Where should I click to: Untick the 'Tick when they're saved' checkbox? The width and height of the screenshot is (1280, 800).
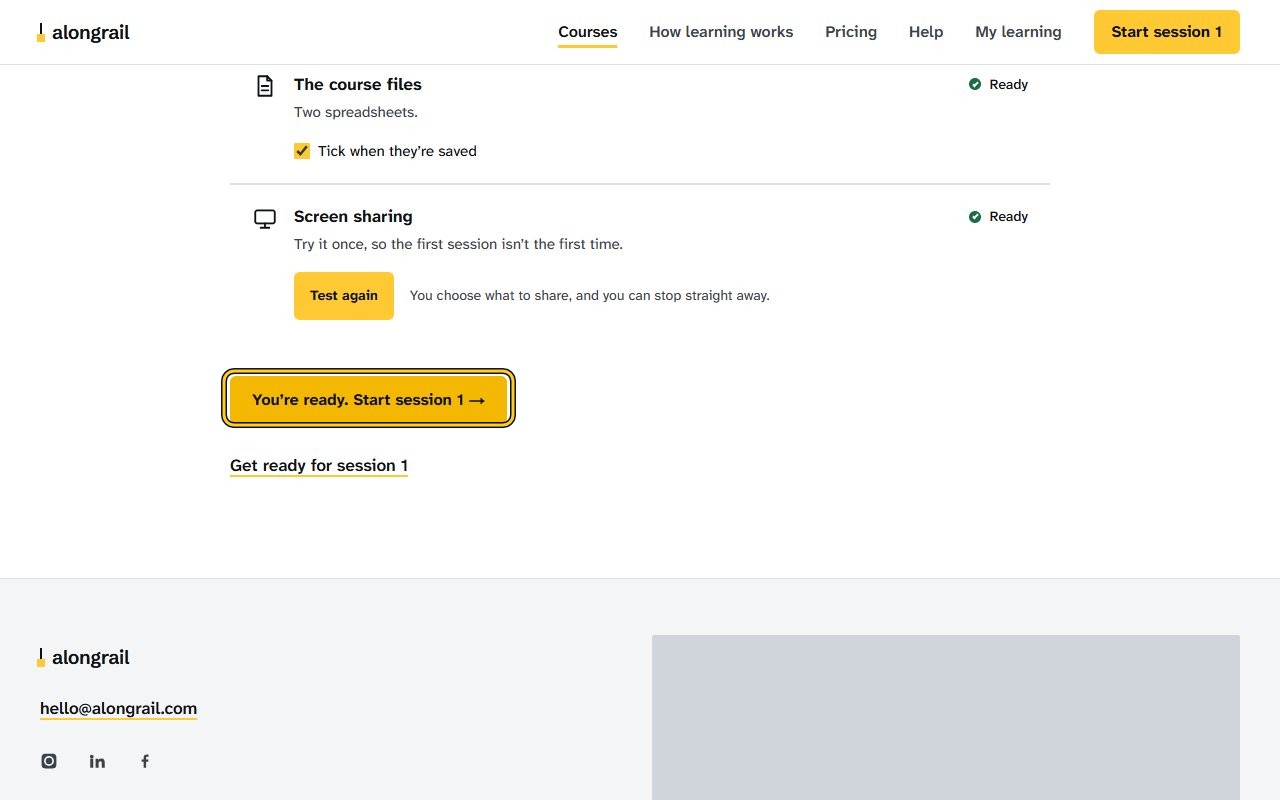click(x=302, y=151)
